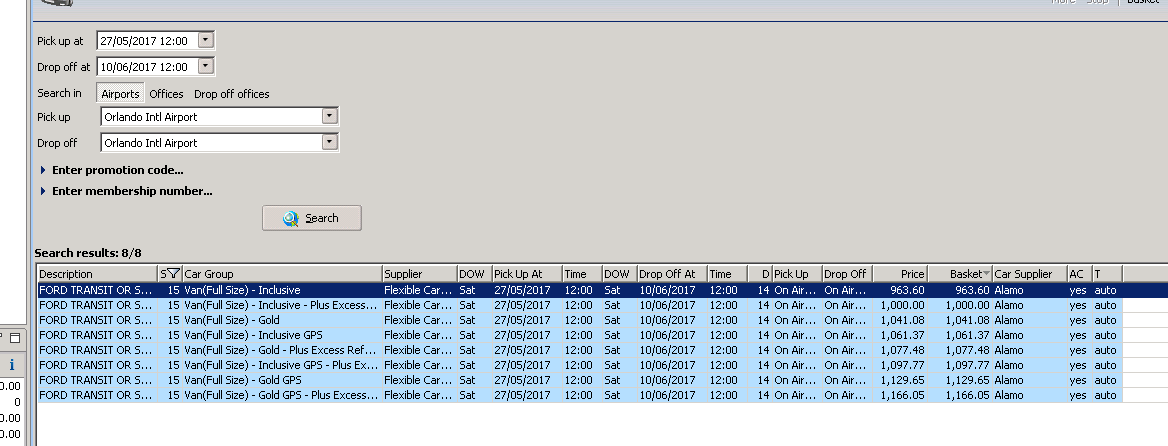Sort by the Description column header

click(97, 274)
